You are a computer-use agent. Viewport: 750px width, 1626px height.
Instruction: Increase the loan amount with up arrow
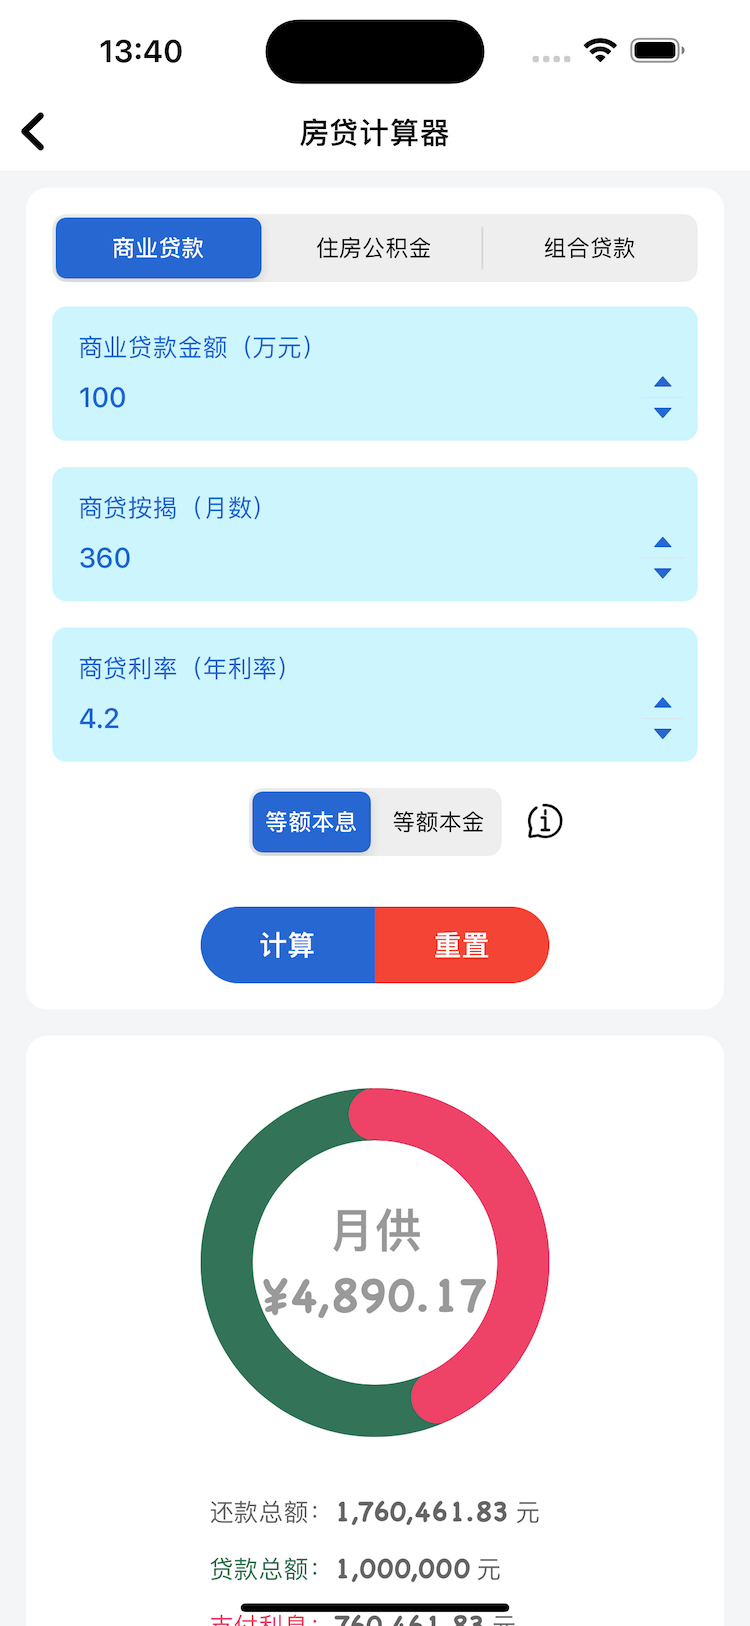point(662,382)
